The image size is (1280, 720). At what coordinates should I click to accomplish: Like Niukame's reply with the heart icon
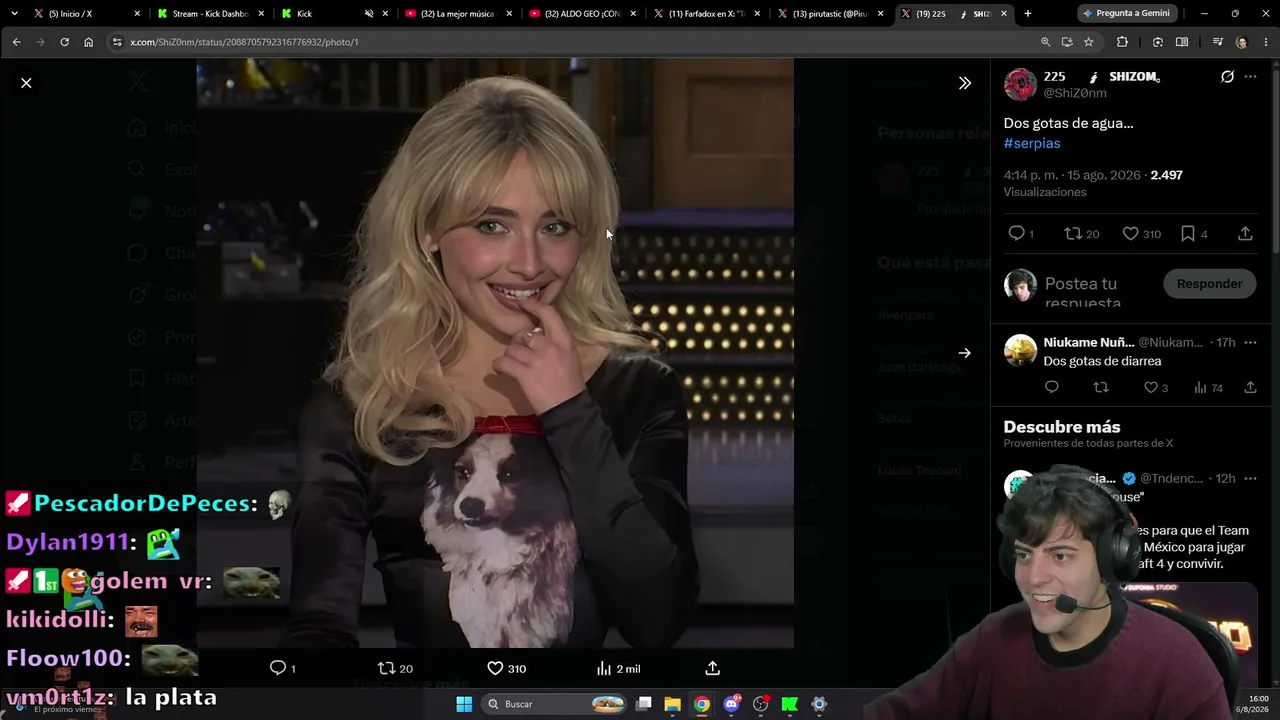click(x=1151, y=387)
